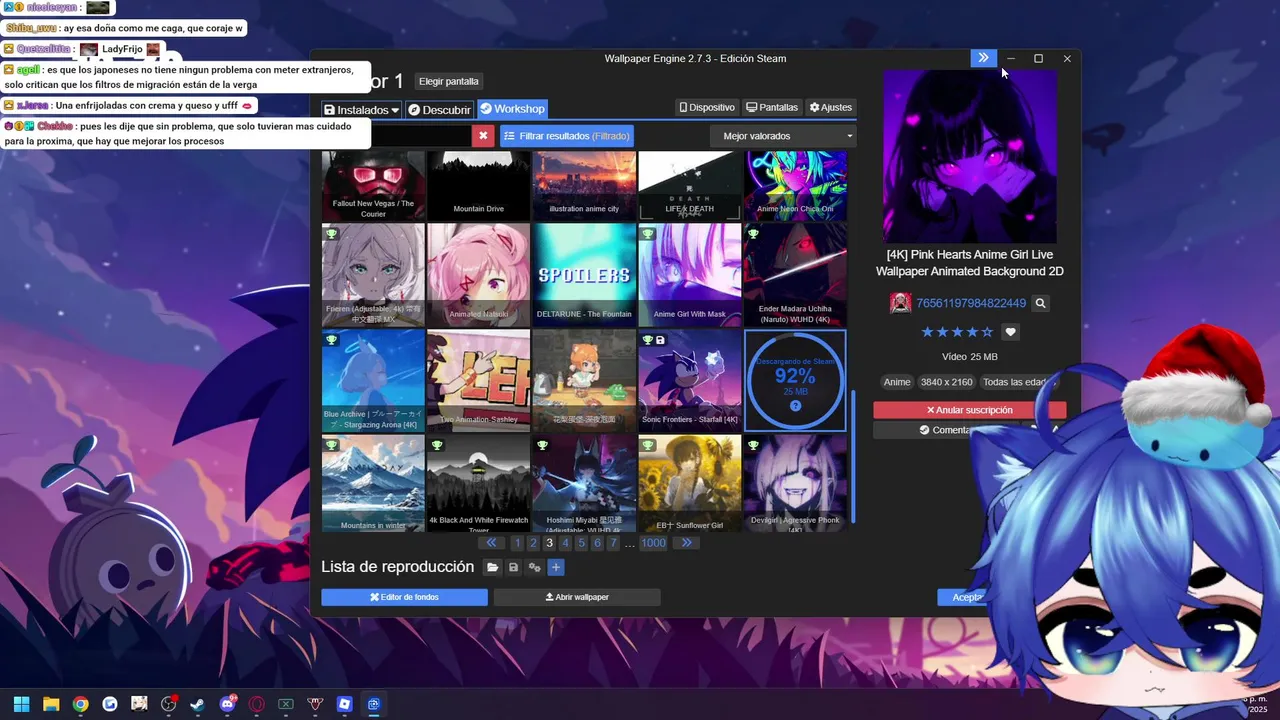
Task: Select Anime Girl With Mask wallpaper
Action: (x=690, y=274)
